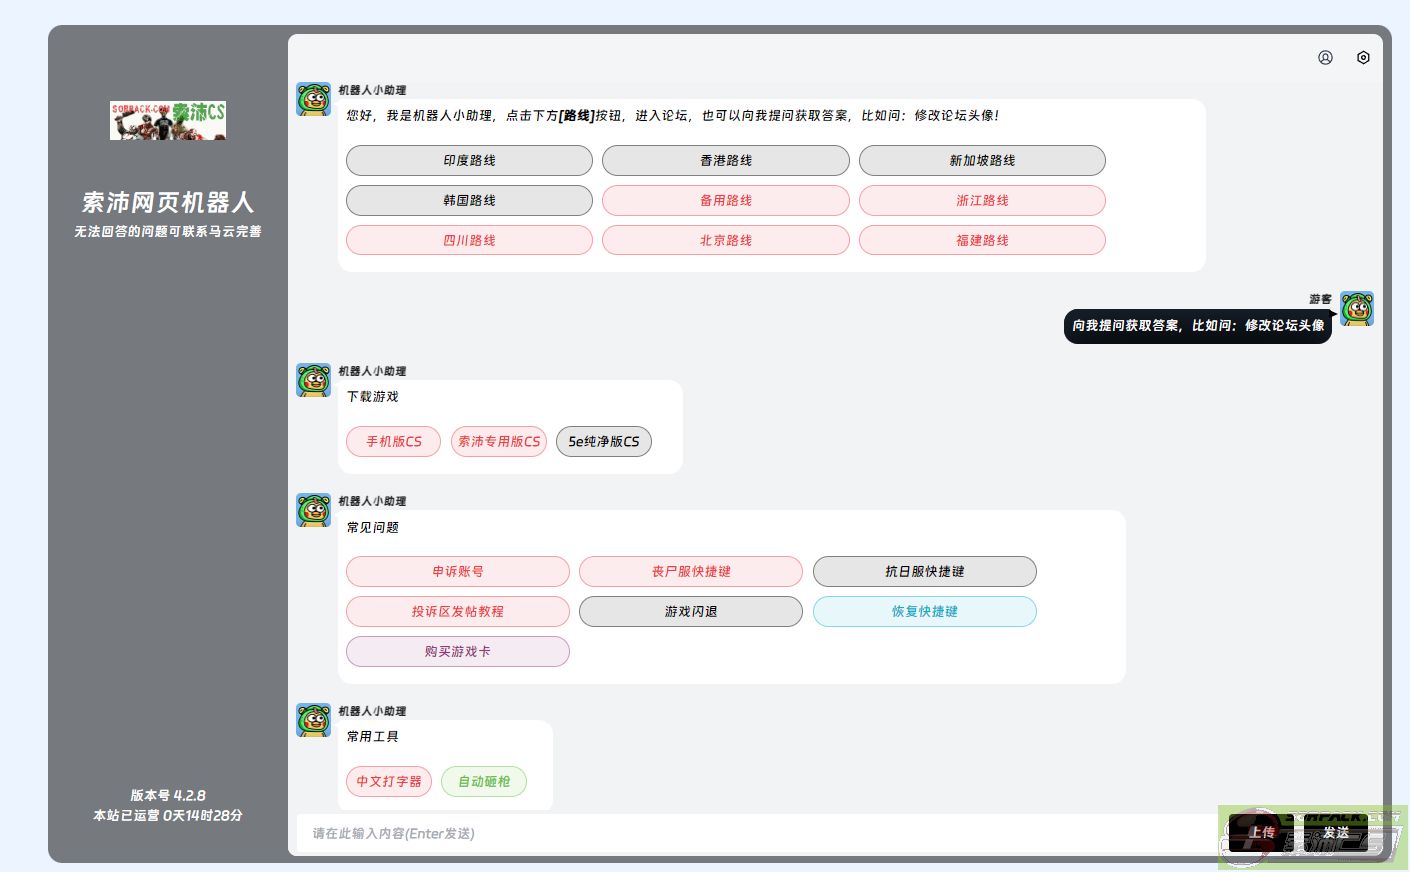Screen dimensions: 1410x872
Task: Click the robot avatar beside 常用工具 message
Action: (x=313, y=721)
